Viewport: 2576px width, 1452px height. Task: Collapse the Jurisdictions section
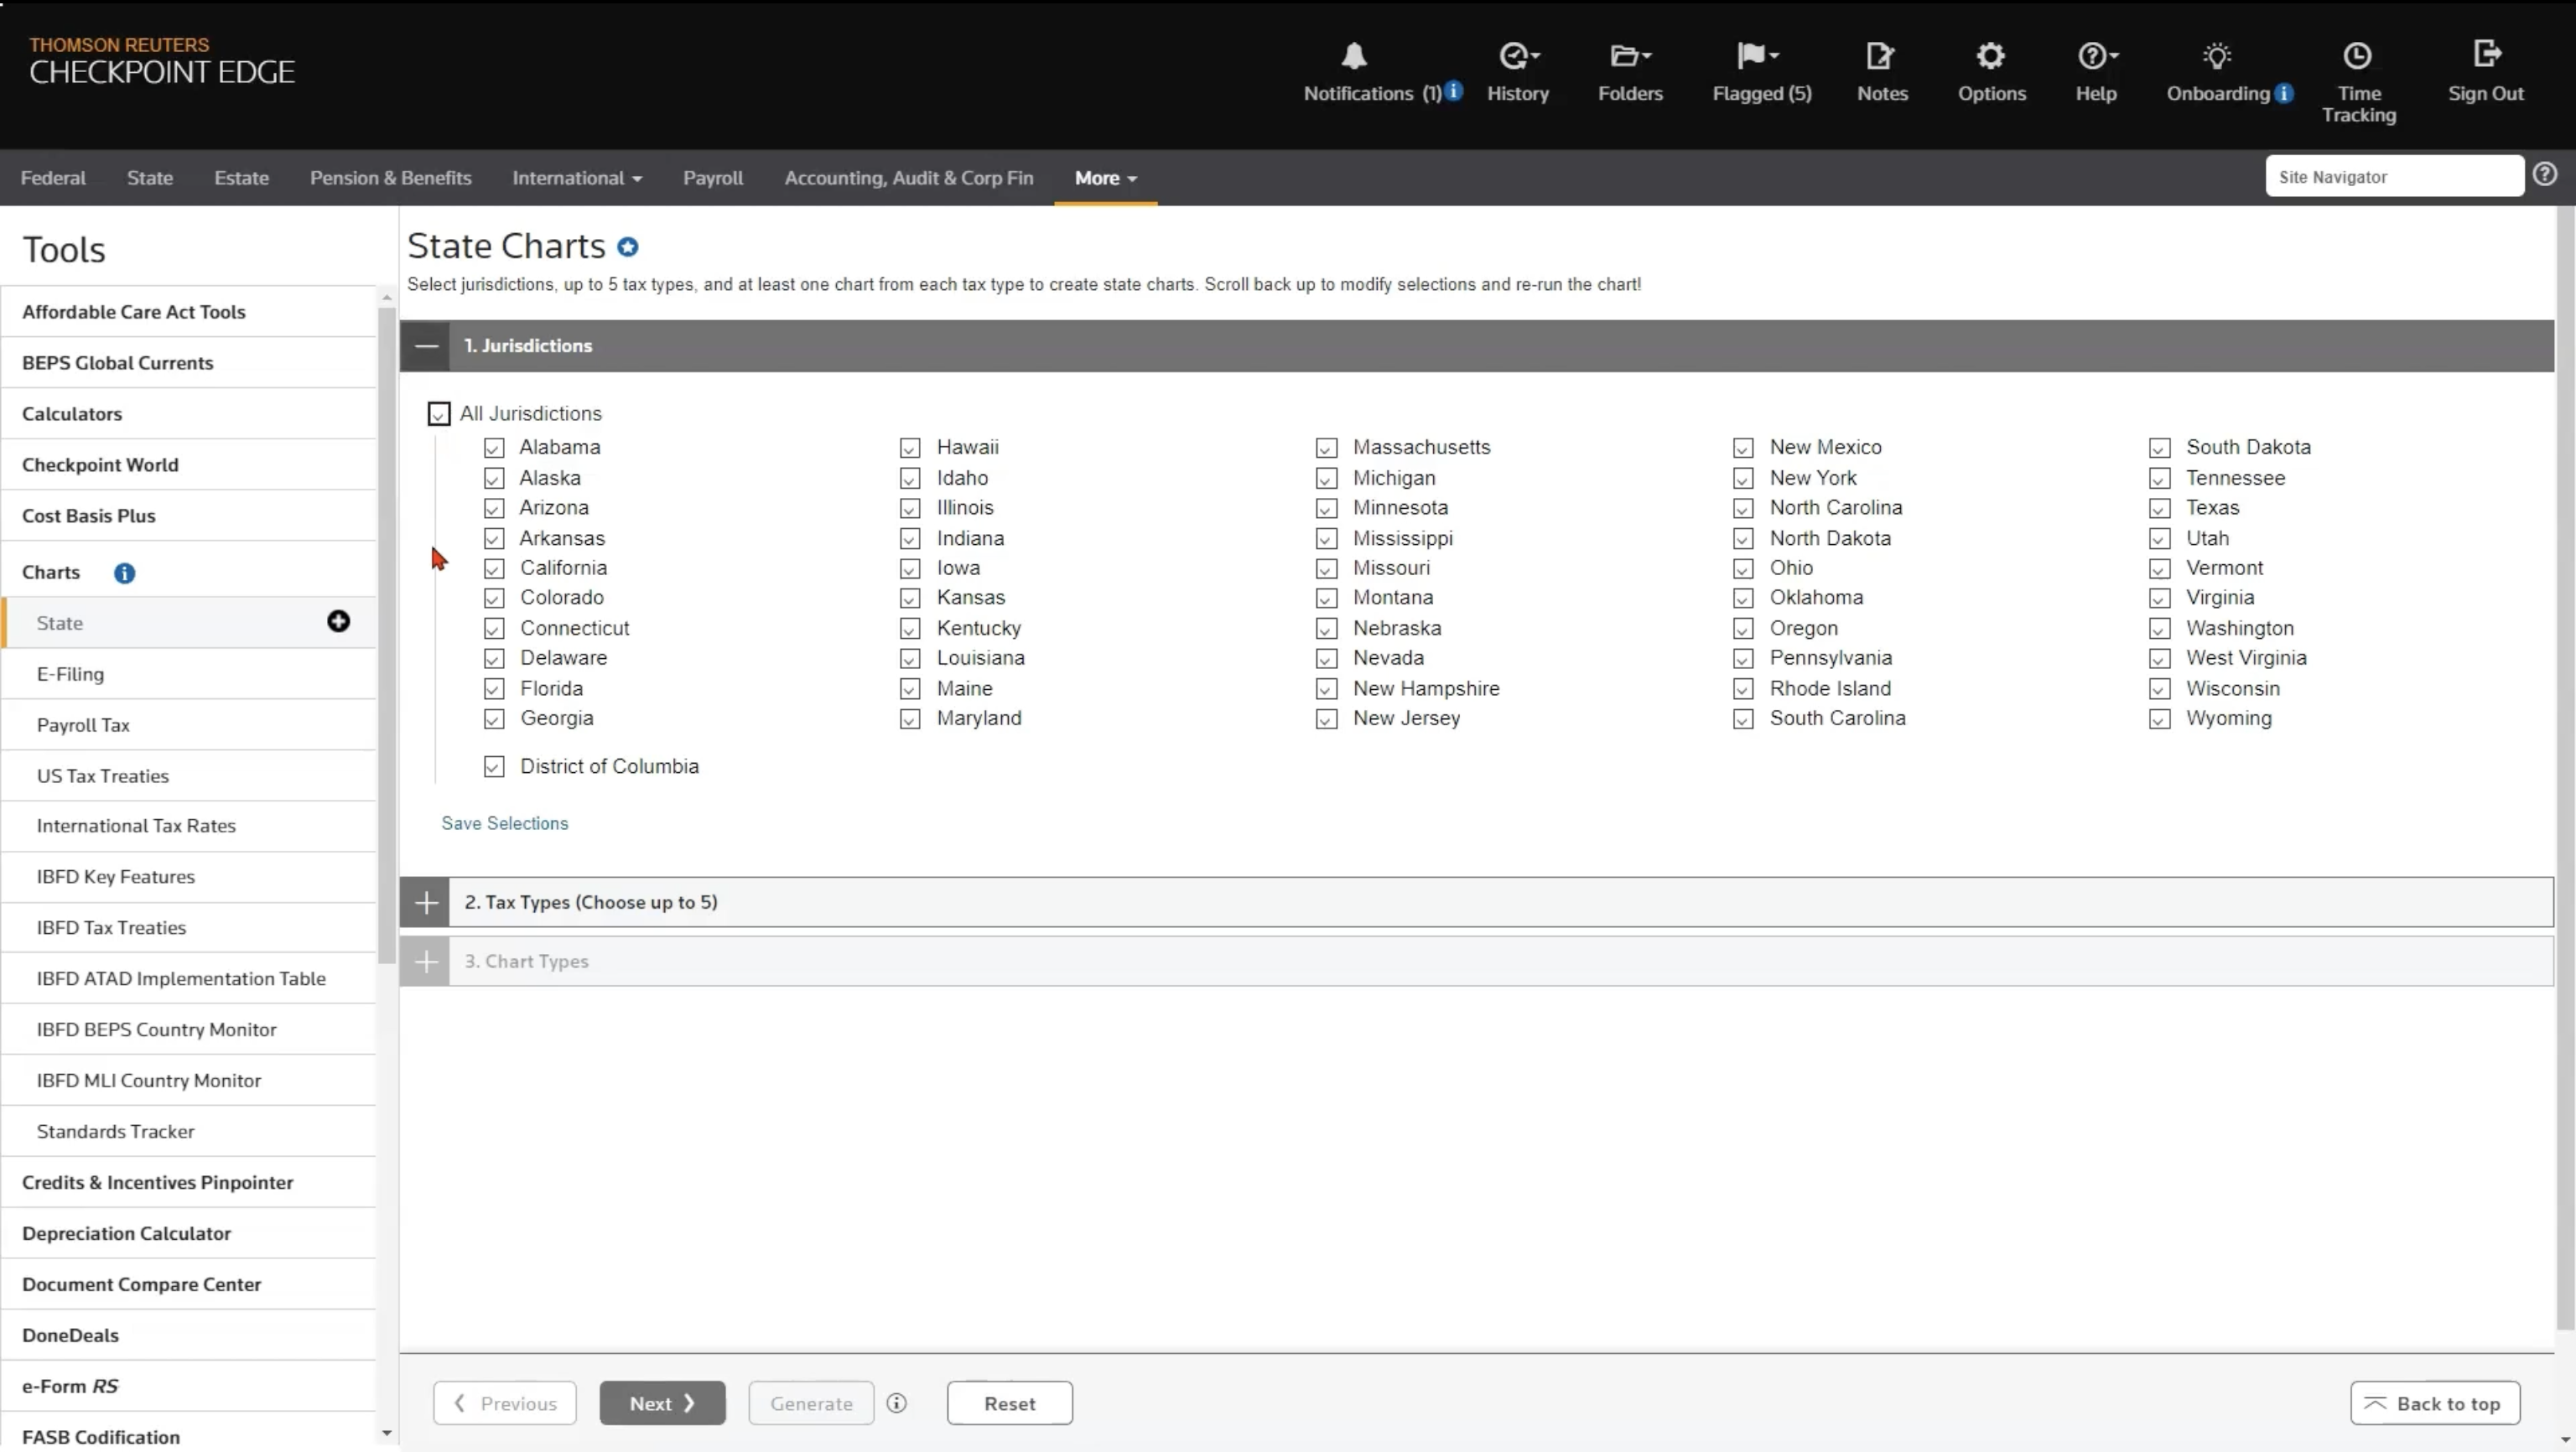(x=426, y=346)
